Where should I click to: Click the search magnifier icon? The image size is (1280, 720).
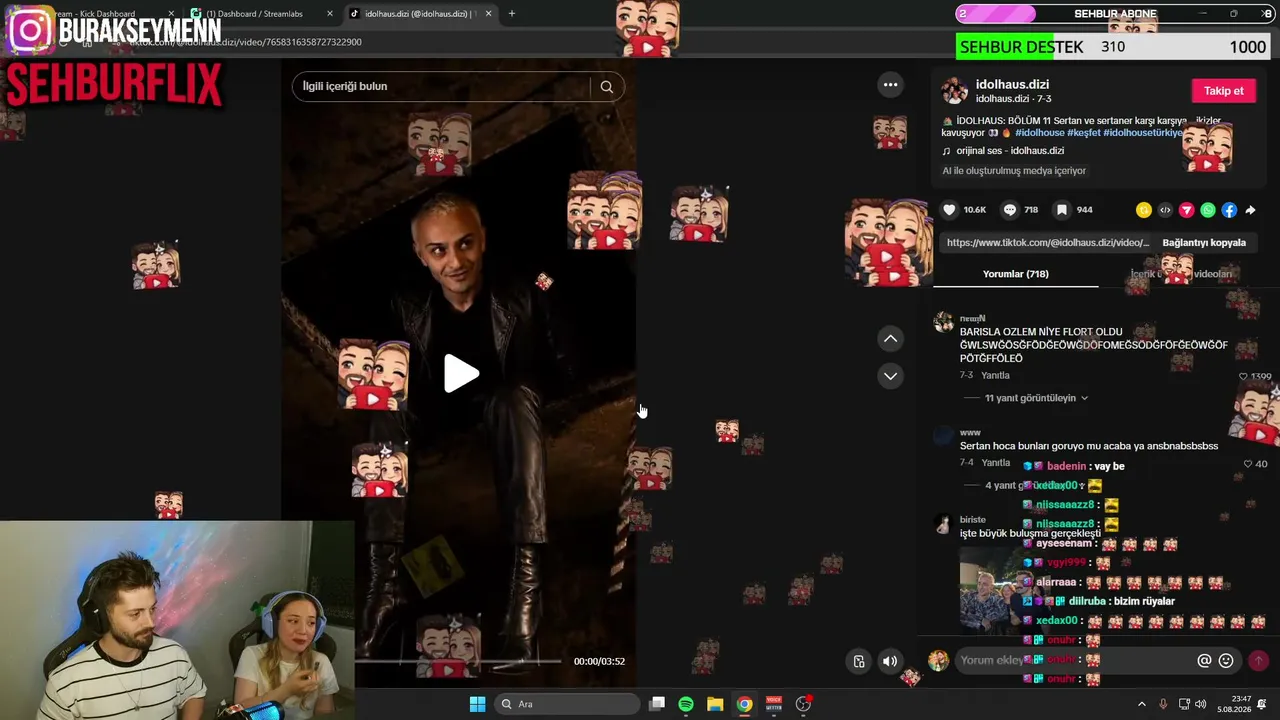pos(606,86)
